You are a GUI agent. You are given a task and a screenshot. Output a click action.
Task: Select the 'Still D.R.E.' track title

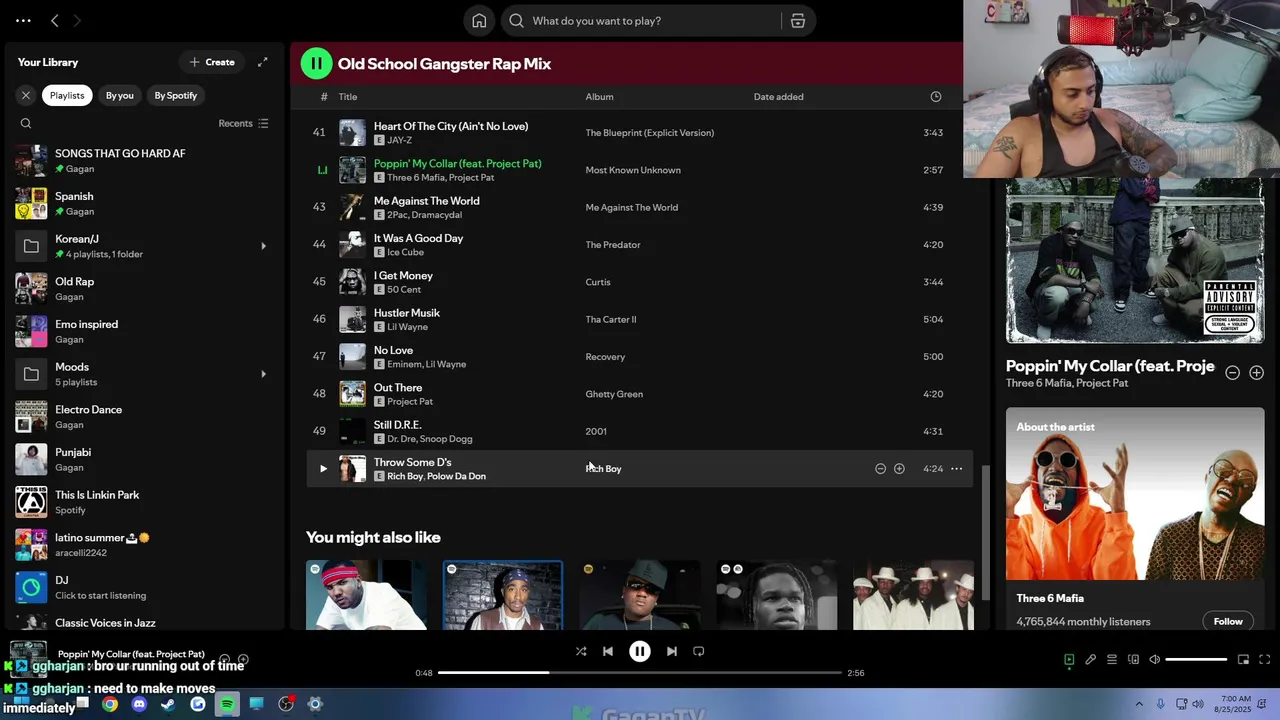coord(397,425)
